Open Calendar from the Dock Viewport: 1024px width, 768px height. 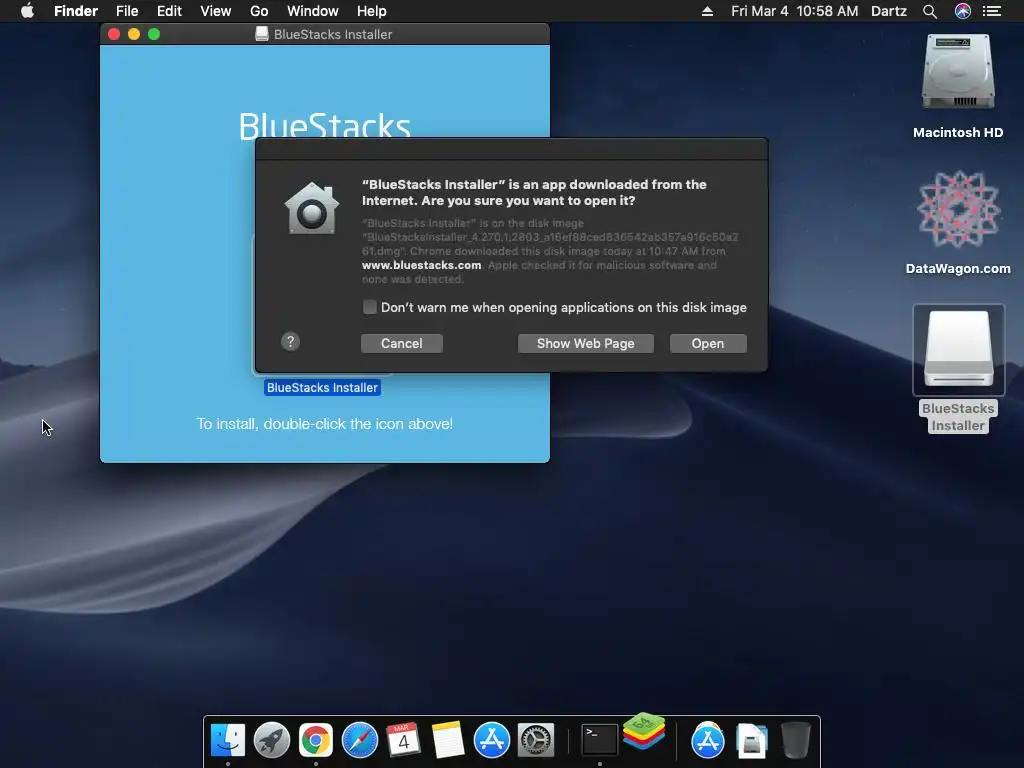(404, 740)
